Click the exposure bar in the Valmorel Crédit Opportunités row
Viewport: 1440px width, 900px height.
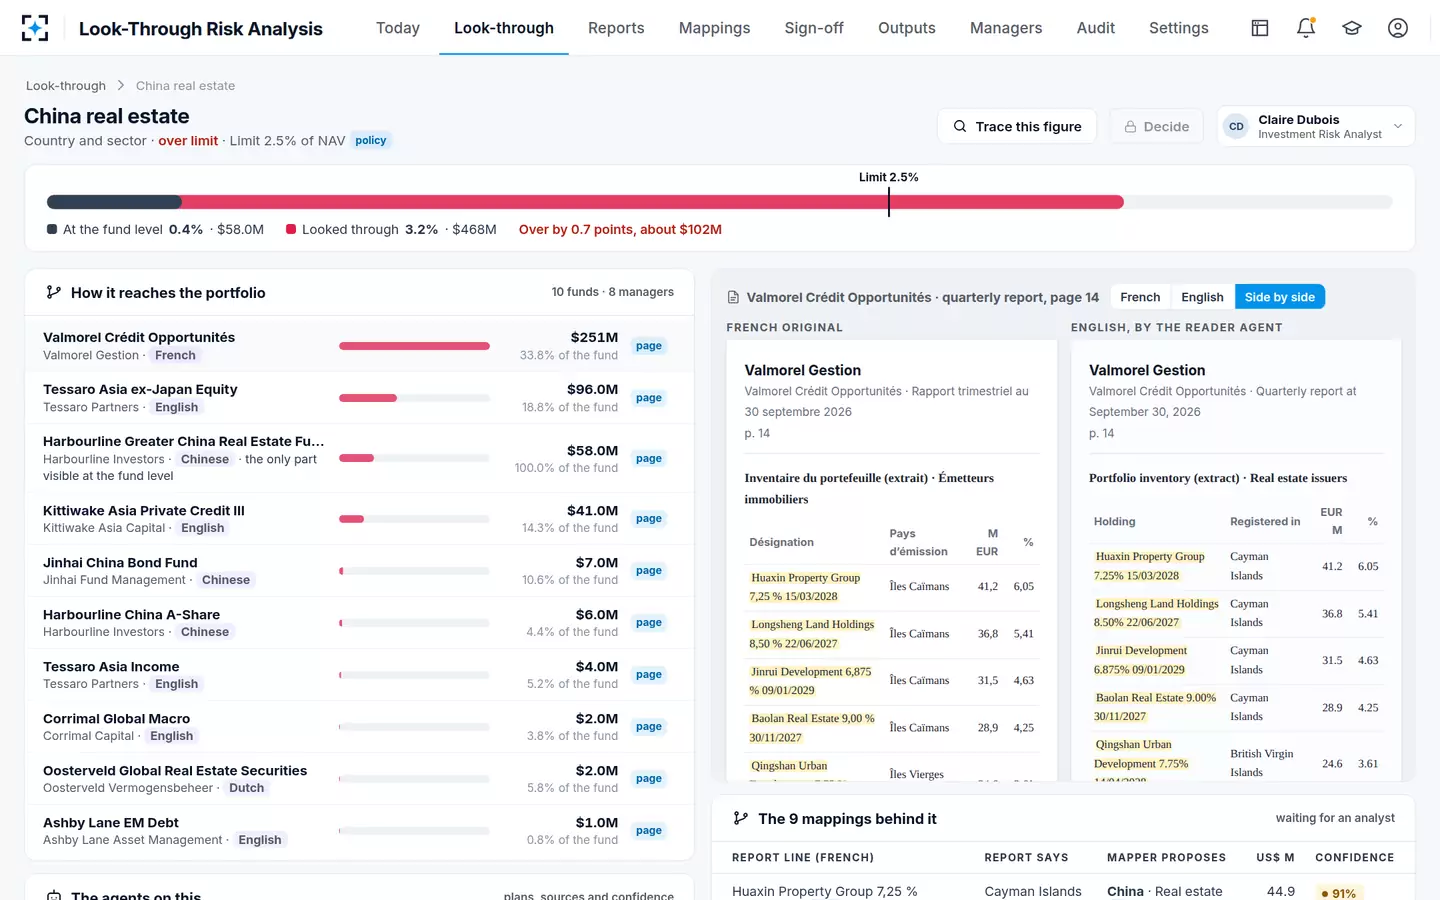pos(414,346)
